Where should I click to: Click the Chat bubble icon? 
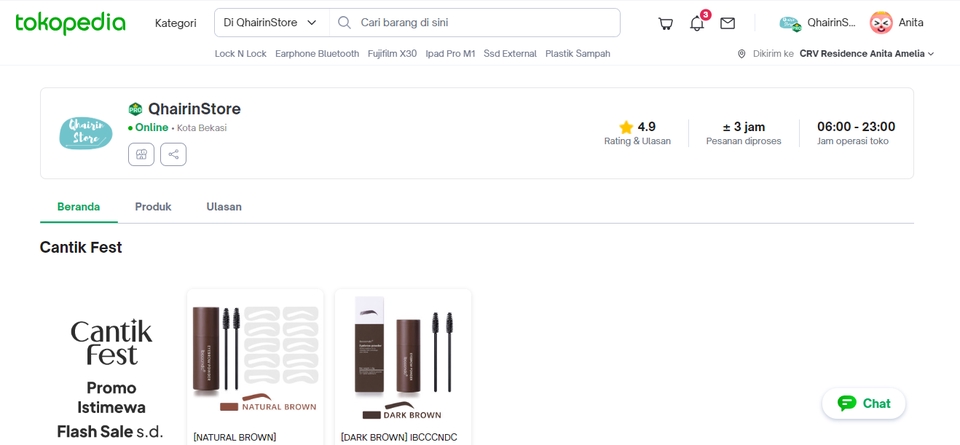(x=847, y=403)
